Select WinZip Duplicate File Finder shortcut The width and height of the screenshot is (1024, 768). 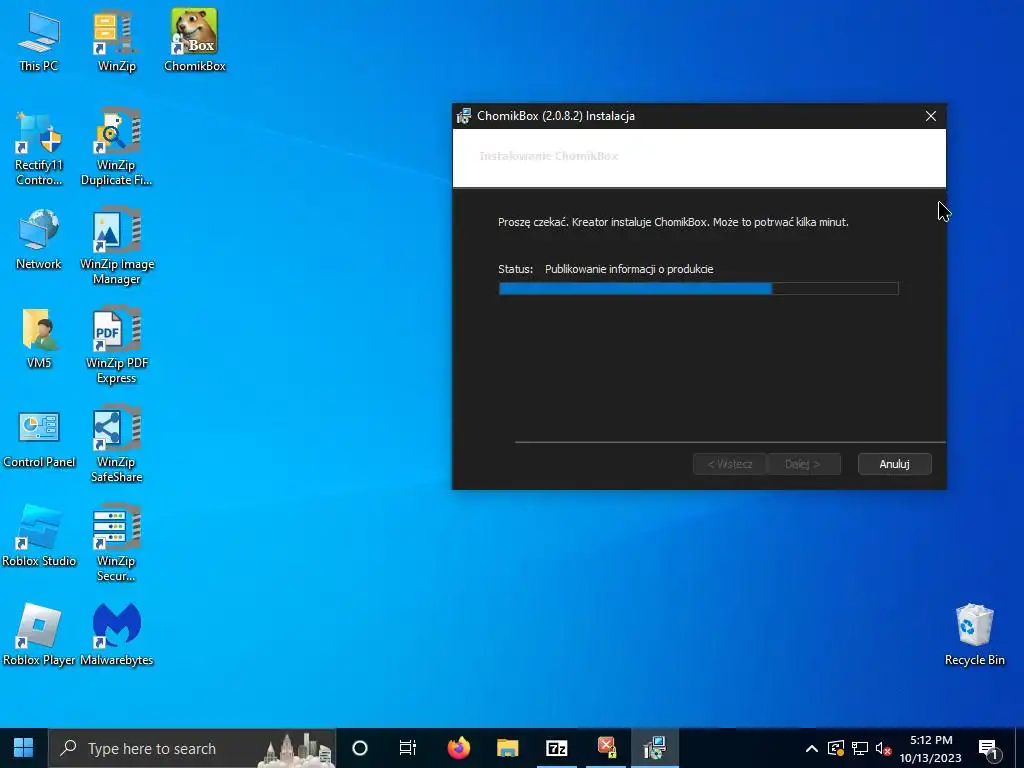tap(116, 148)
